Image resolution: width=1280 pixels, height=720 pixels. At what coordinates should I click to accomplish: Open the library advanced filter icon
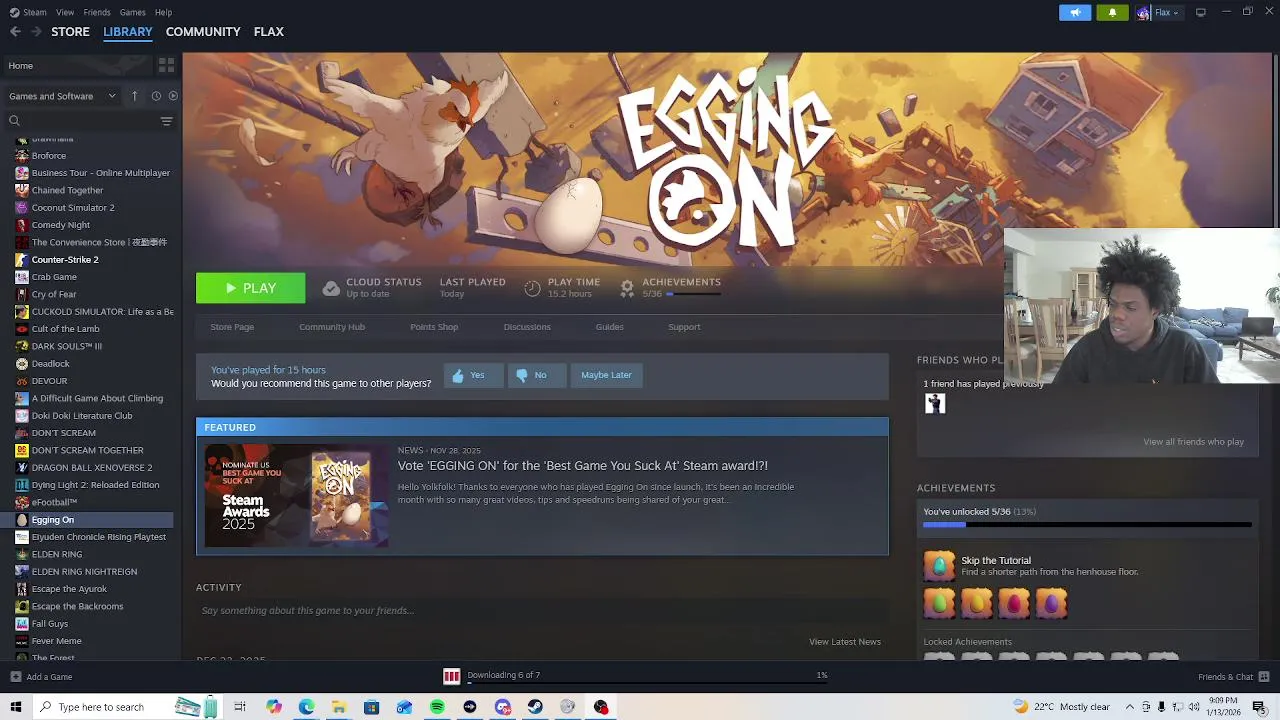tap(166, 121)
